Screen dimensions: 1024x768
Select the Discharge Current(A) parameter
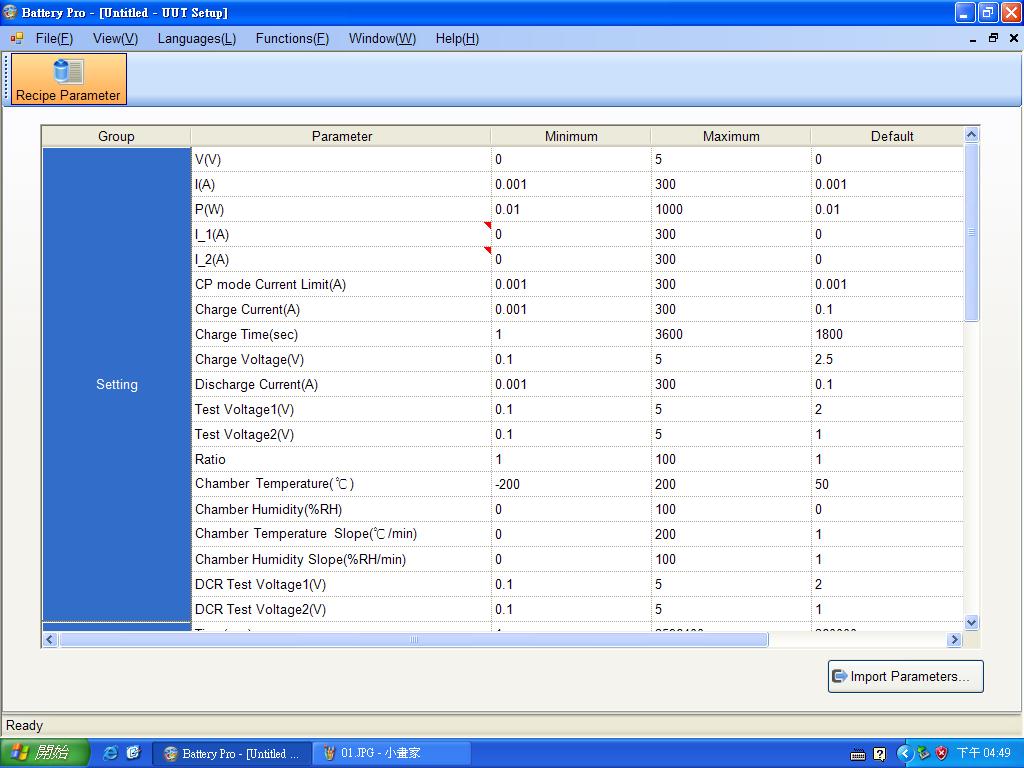(x=341, y=384)
